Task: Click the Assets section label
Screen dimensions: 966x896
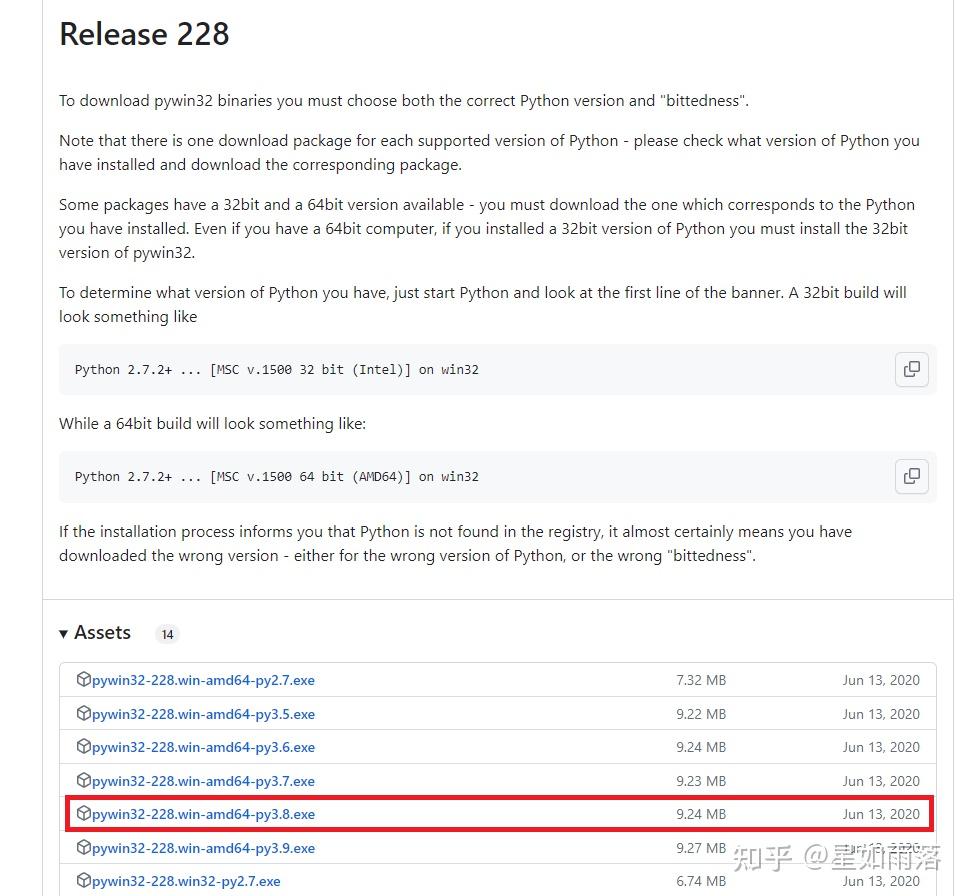Action: [x=102, y=633]
